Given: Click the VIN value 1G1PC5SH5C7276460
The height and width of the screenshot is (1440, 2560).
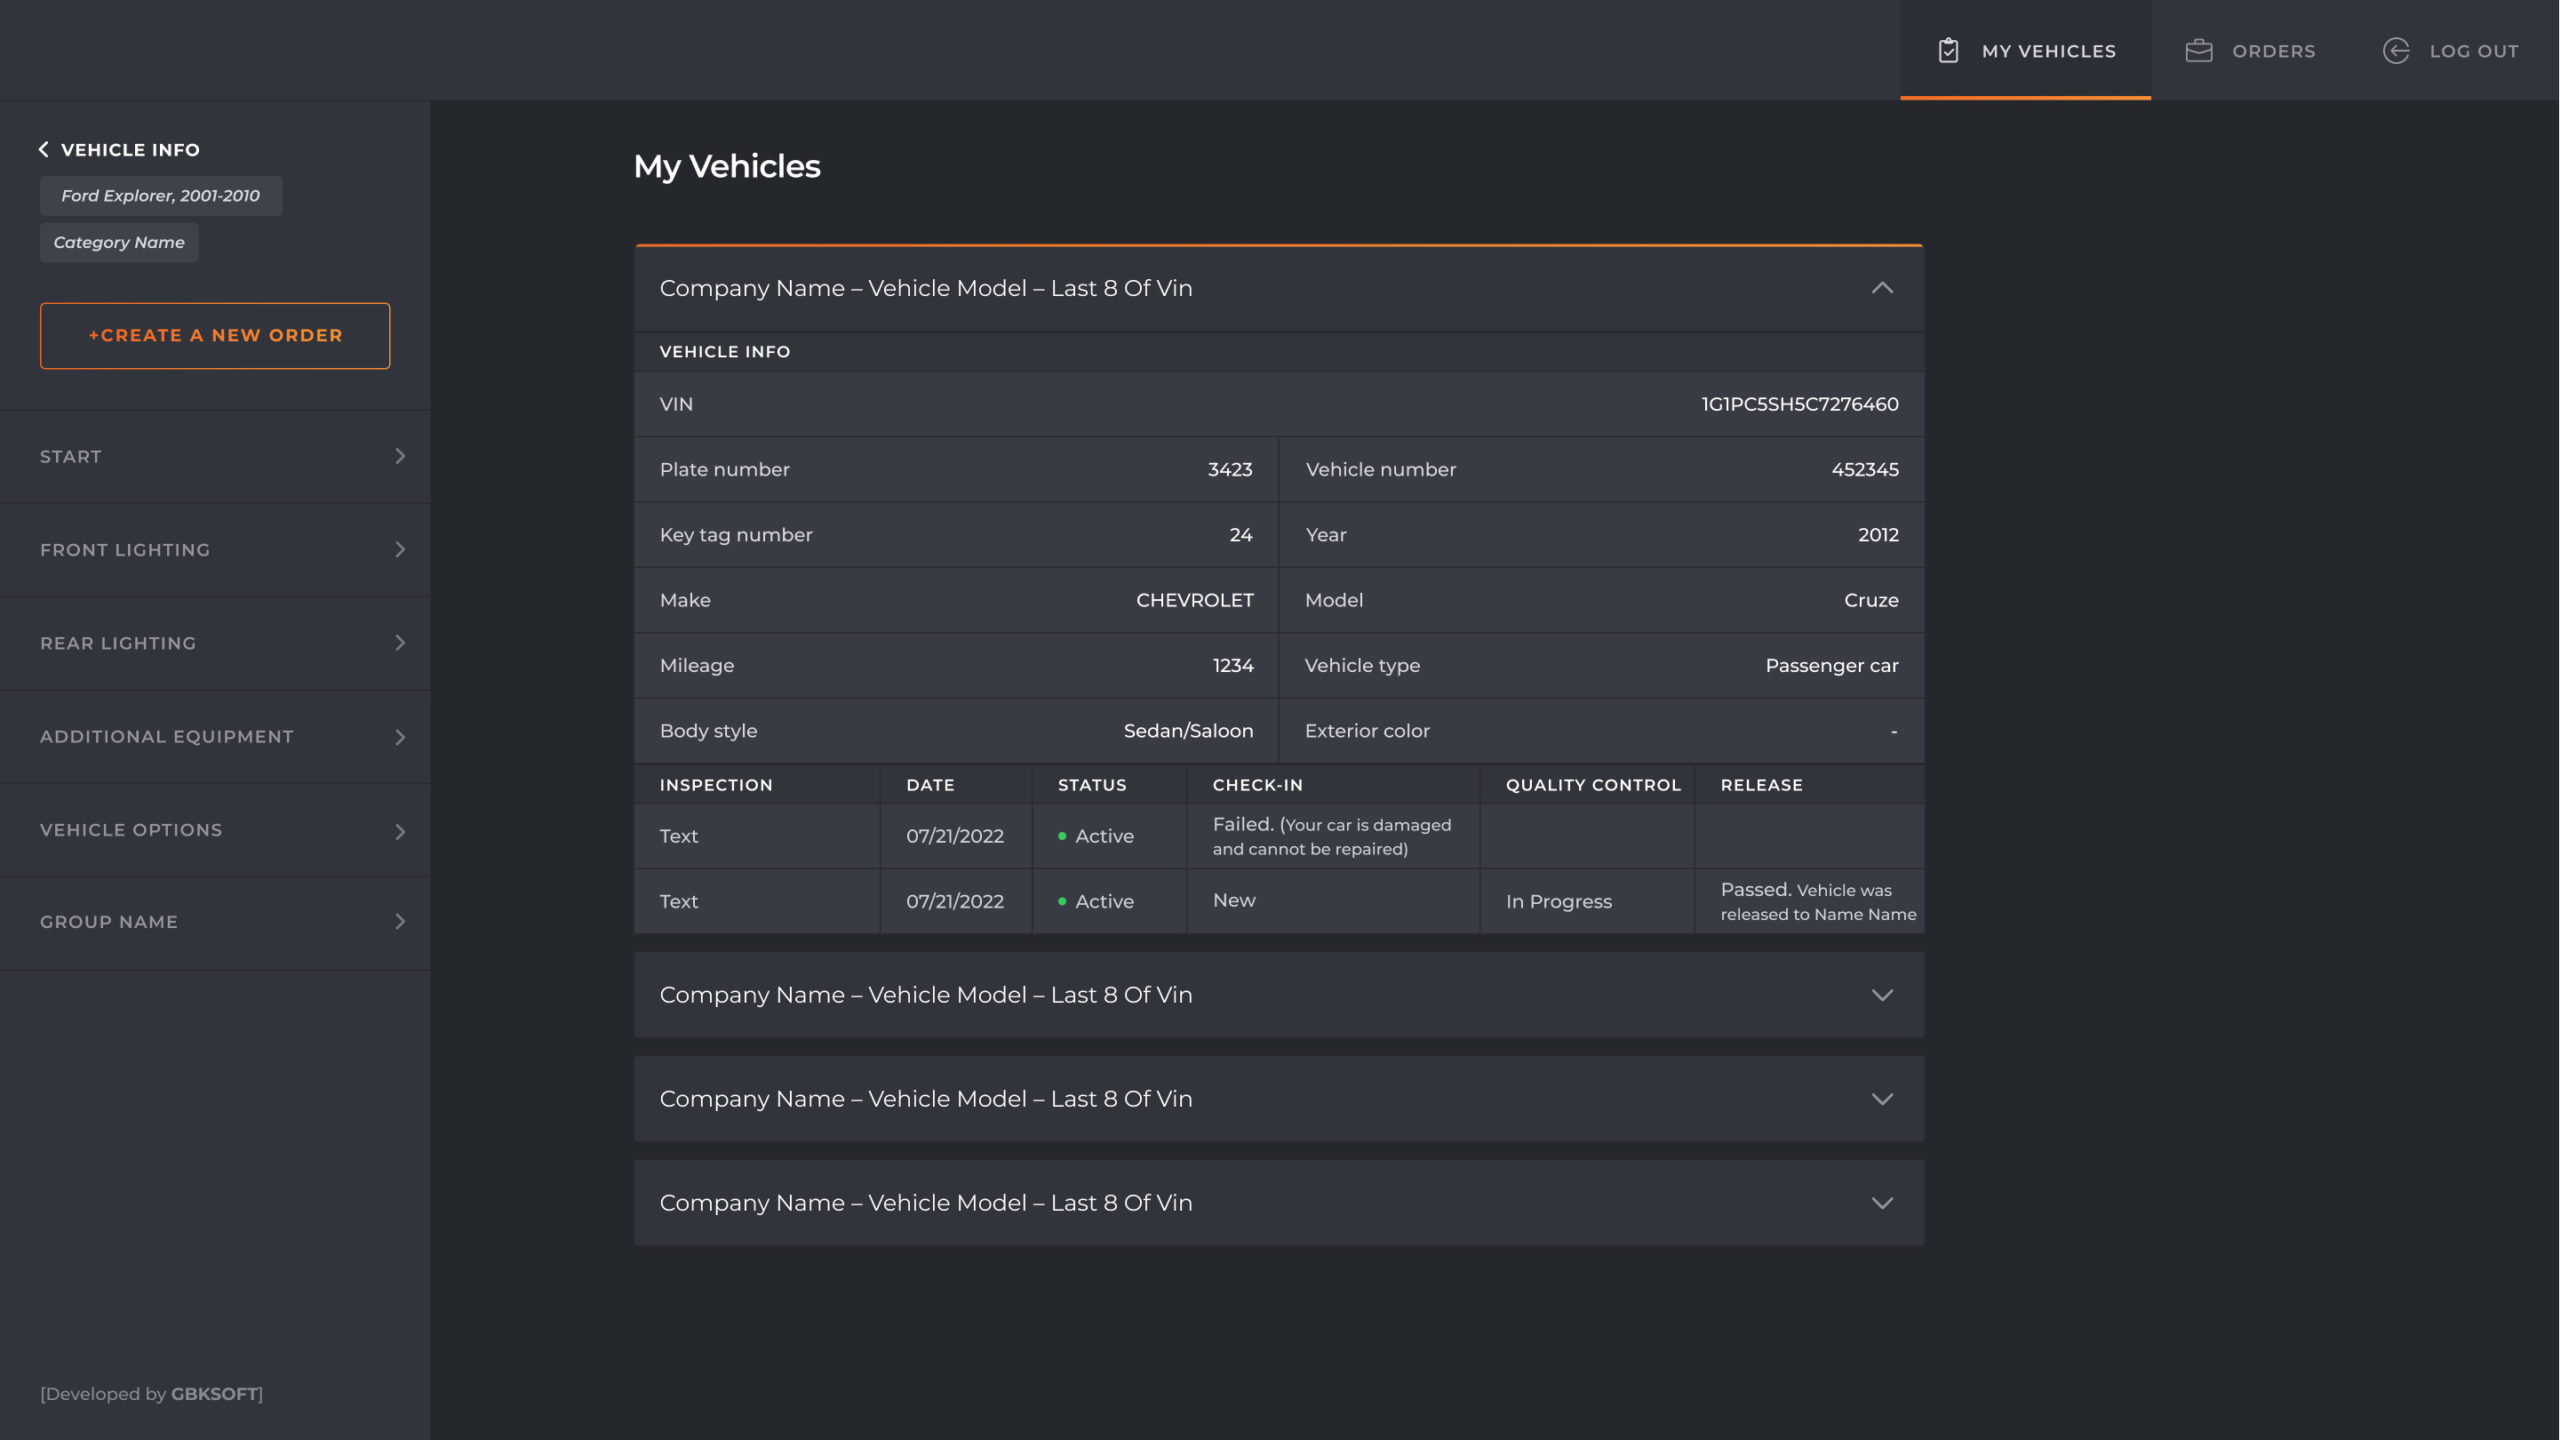Looking at the screenshot, I should (1800, 404).
